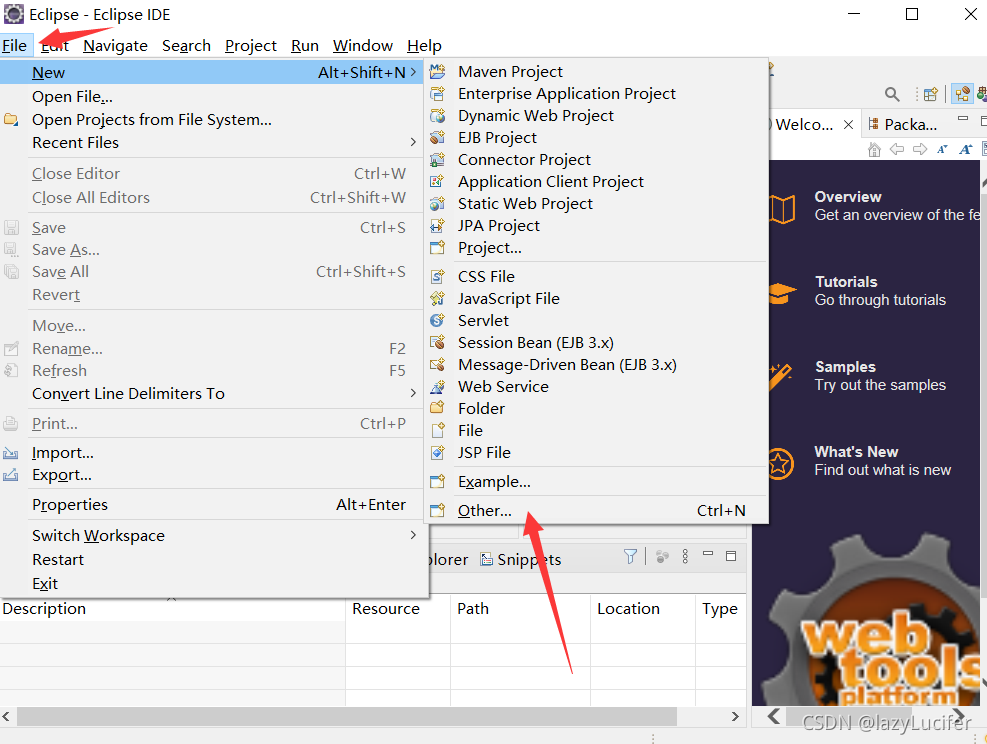Open the Project menu
Screen dimensions: 987x744
251,46
